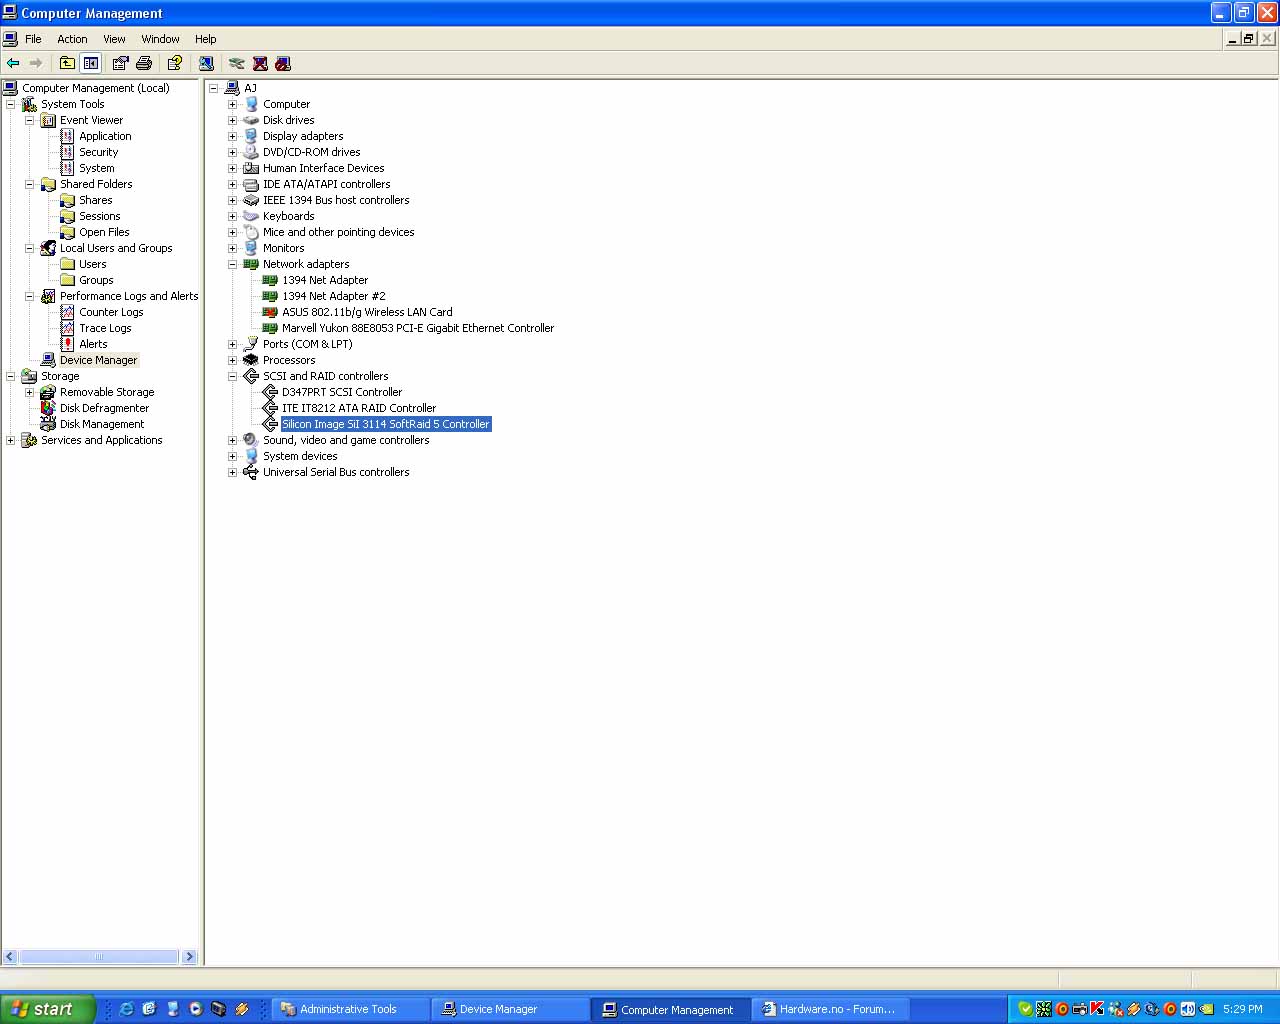Switch to Device Manager taskbar window
Image resolution: width=1280 pixels, height=1024 pixels.
[511, 1009]
